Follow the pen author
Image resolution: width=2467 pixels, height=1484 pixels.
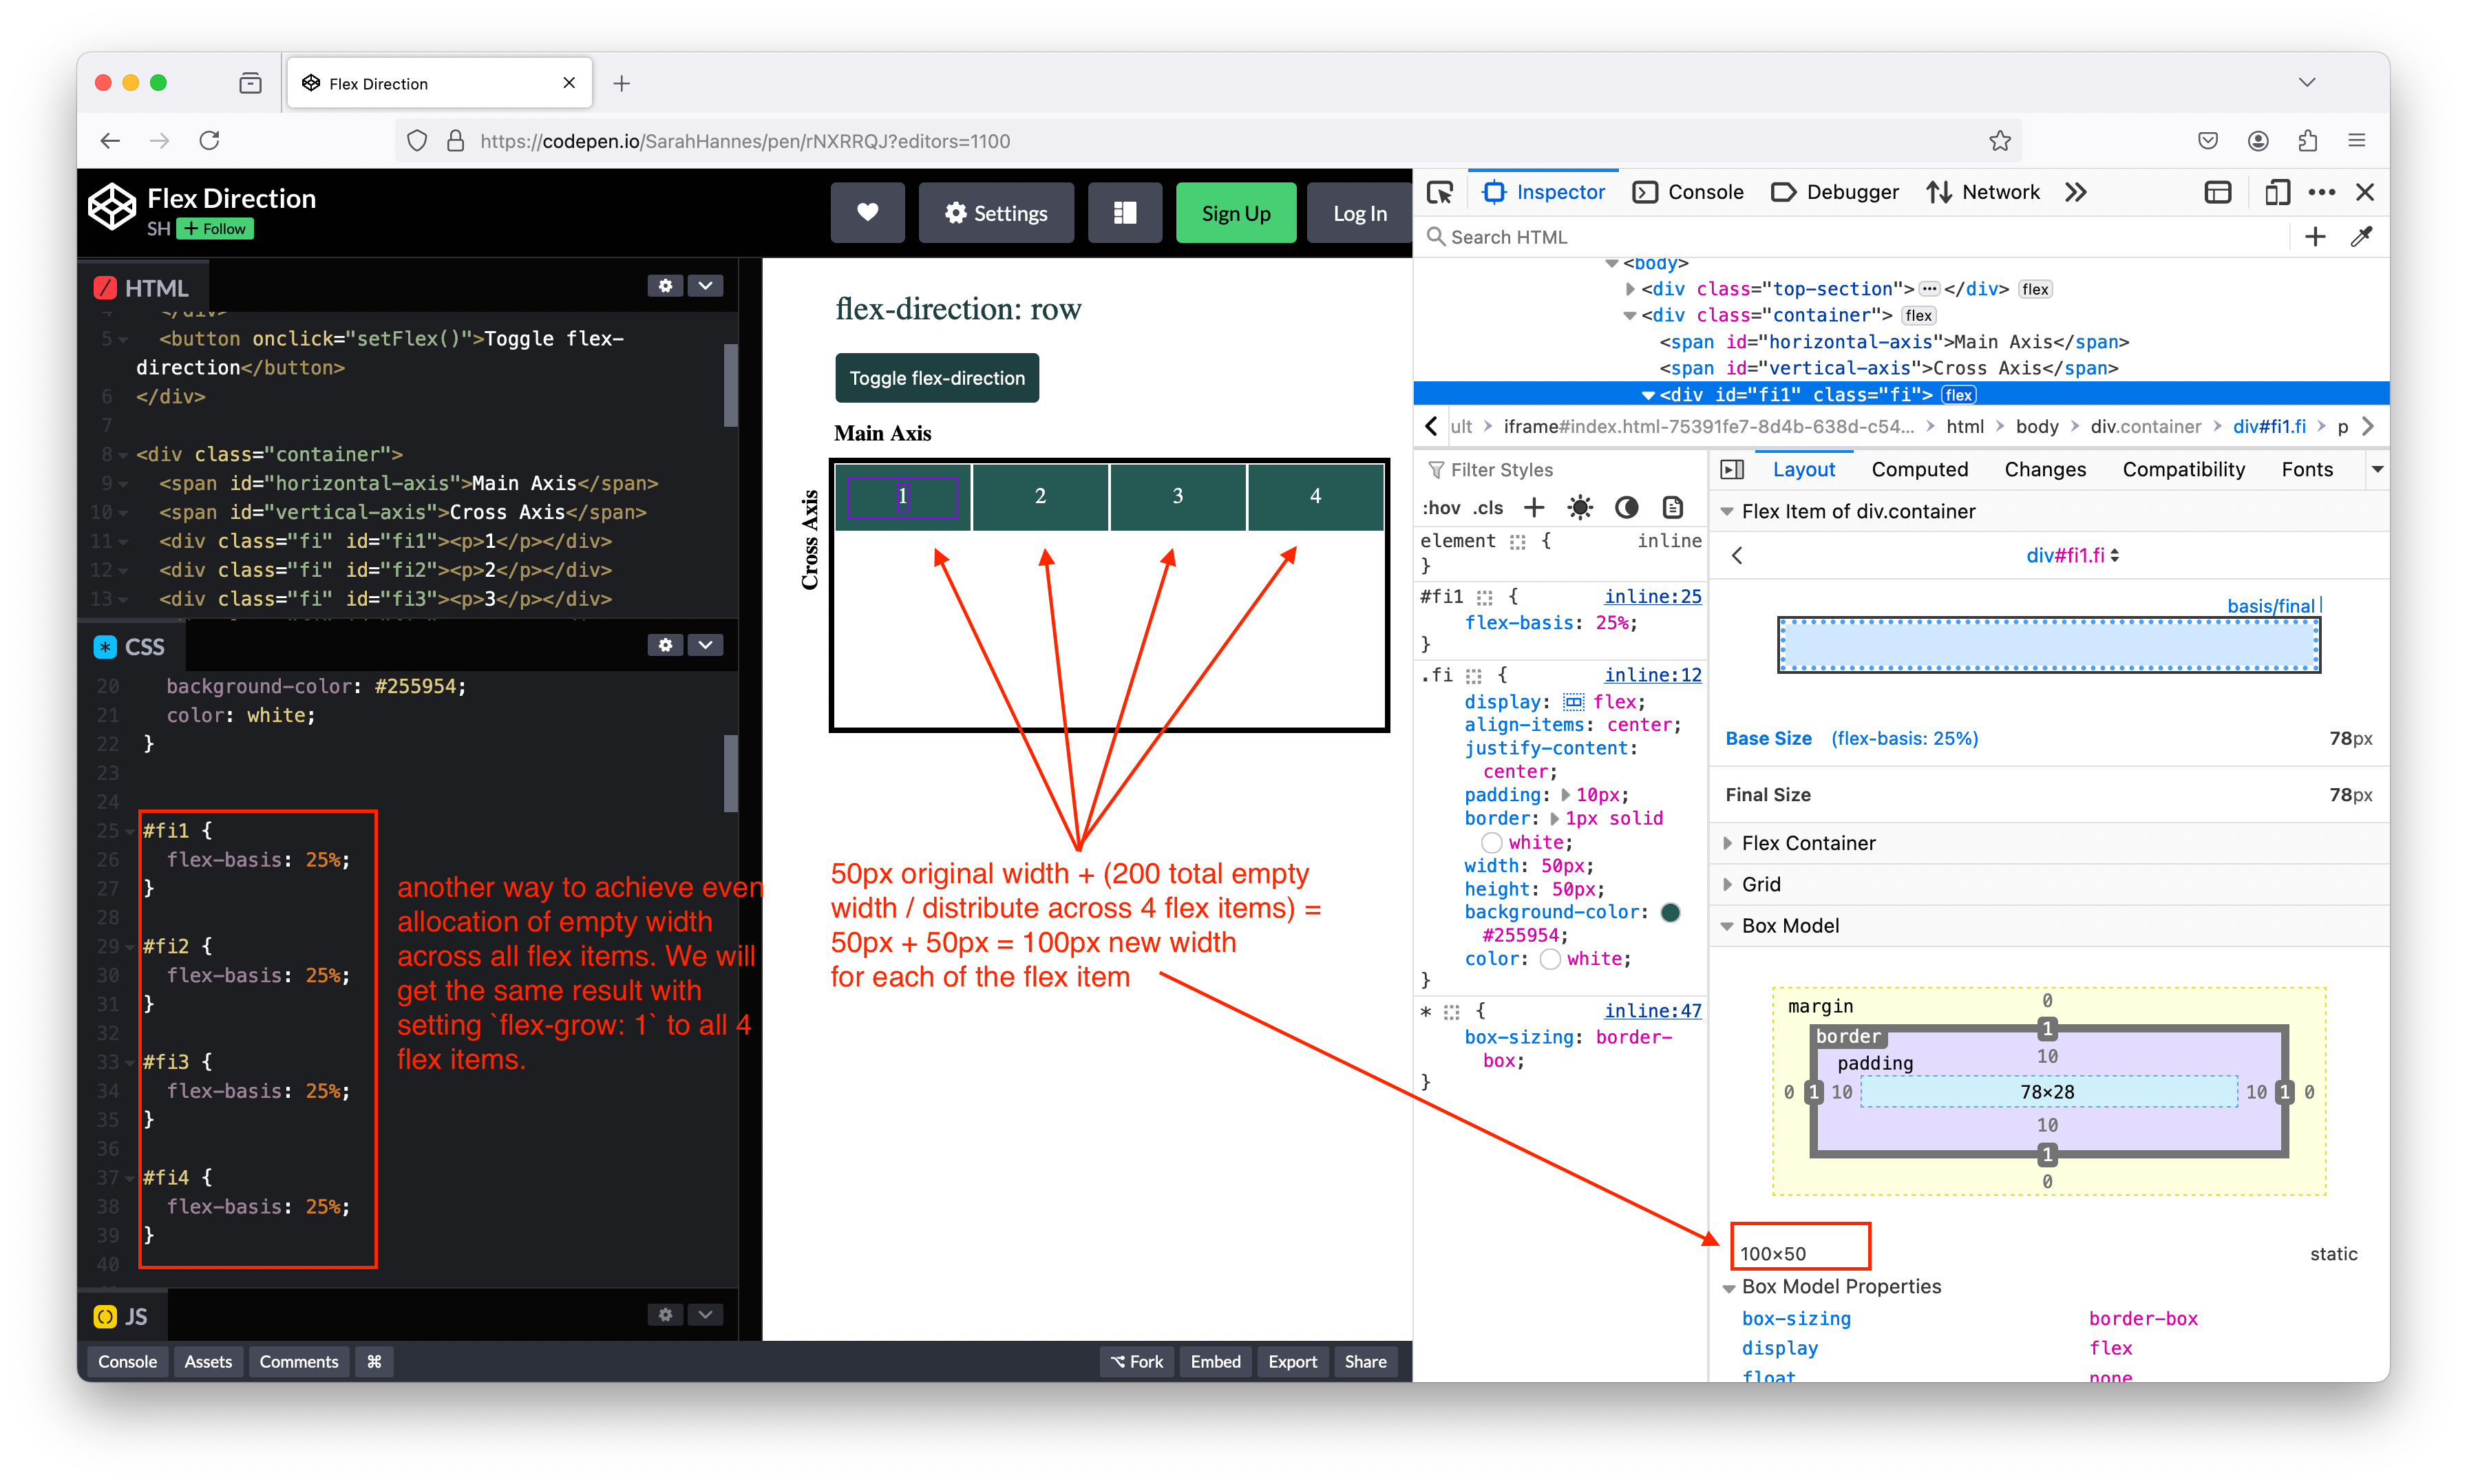click(215, 229)
